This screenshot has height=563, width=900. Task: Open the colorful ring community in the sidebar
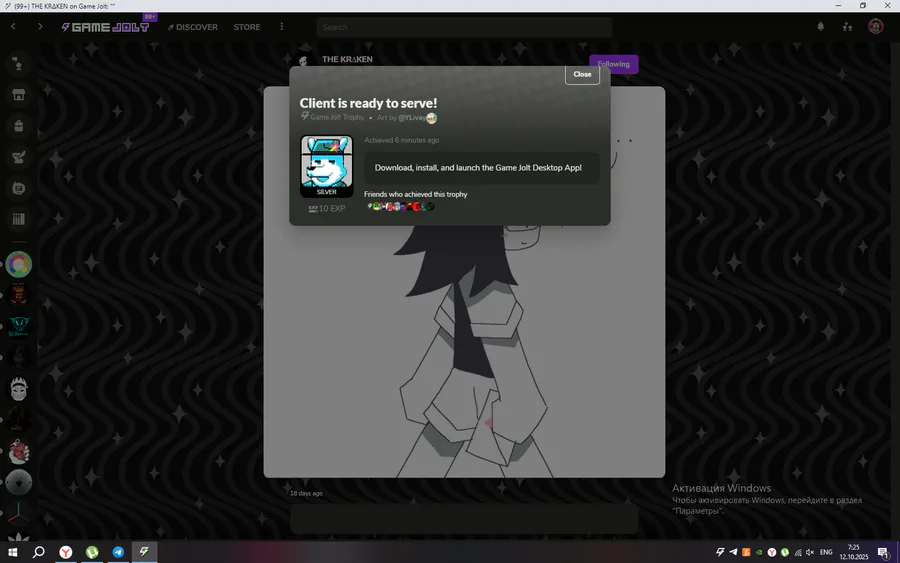(x=18, y=265)
